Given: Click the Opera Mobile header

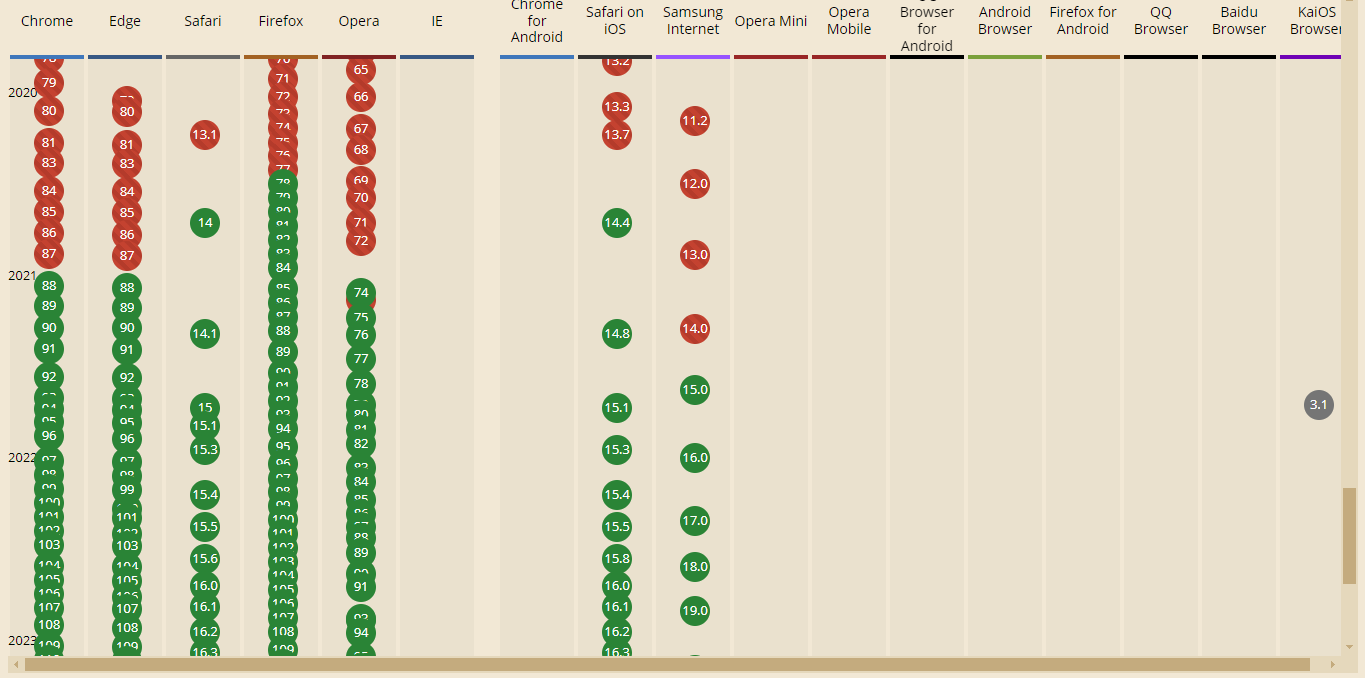Looking at the screenshot, I should pos(849,21).
